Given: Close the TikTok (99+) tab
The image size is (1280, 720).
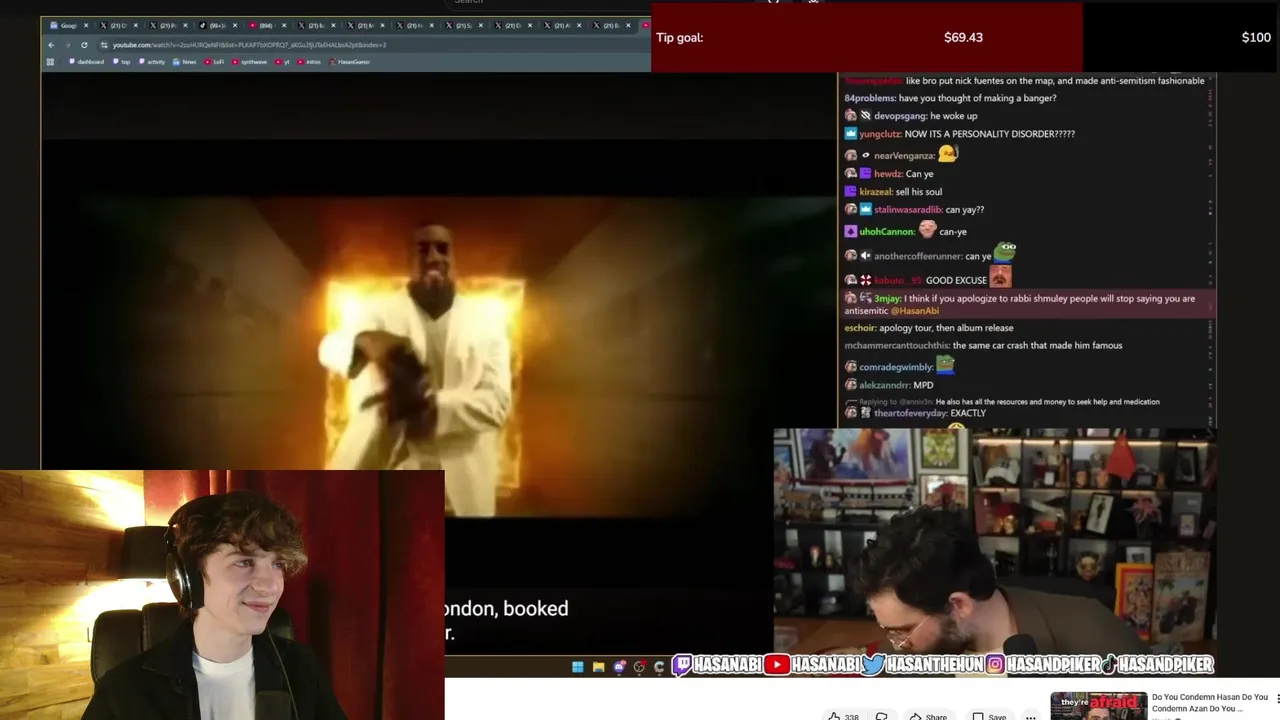Looking at the screenshot, I should coord(234,25).
